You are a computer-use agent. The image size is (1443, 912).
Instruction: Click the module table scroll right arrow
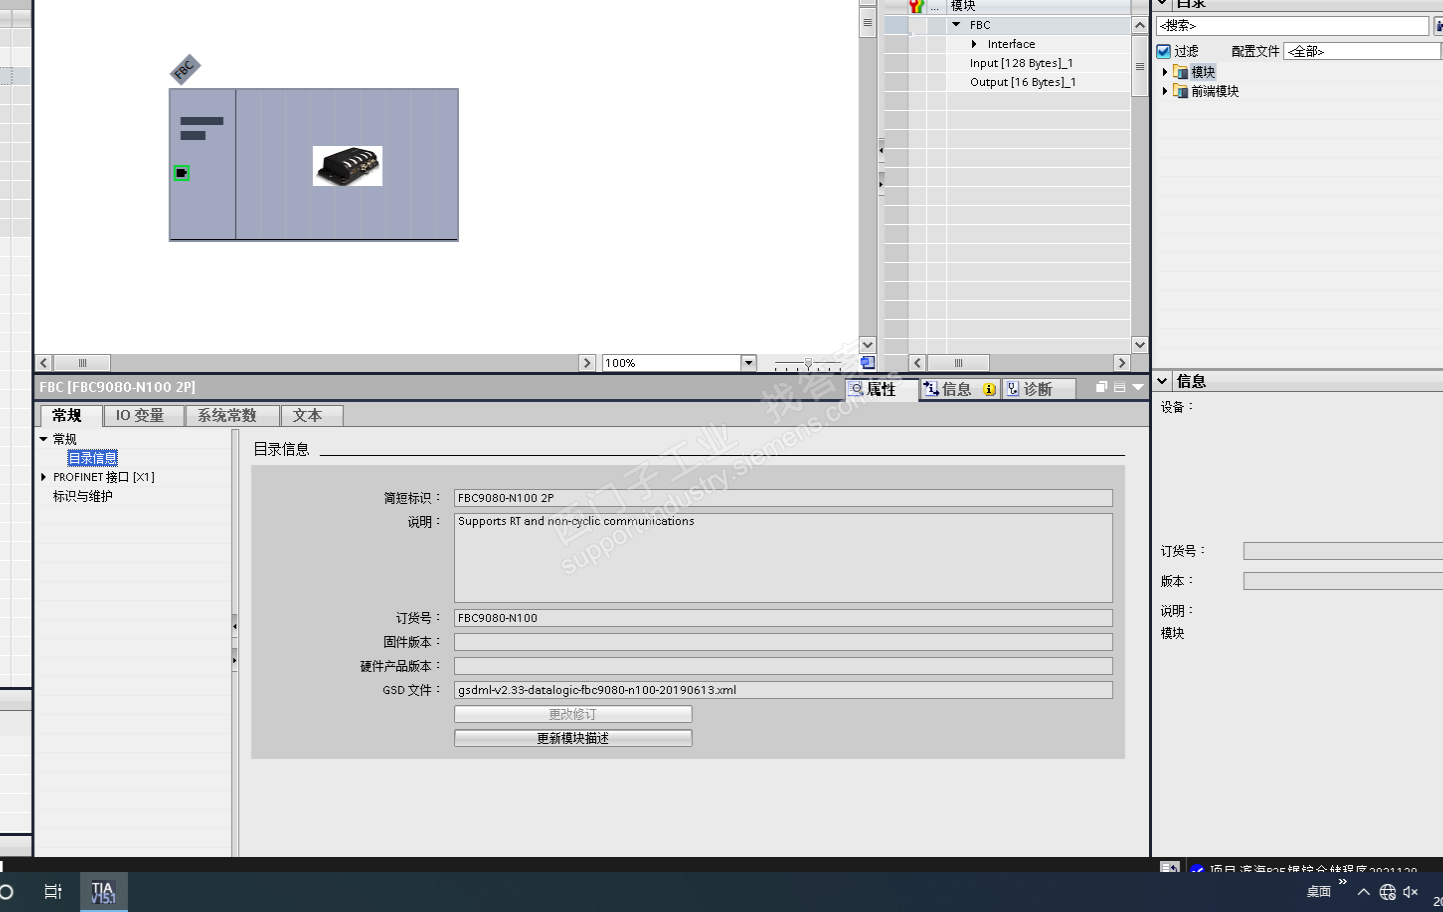(x=1122, y=363)
